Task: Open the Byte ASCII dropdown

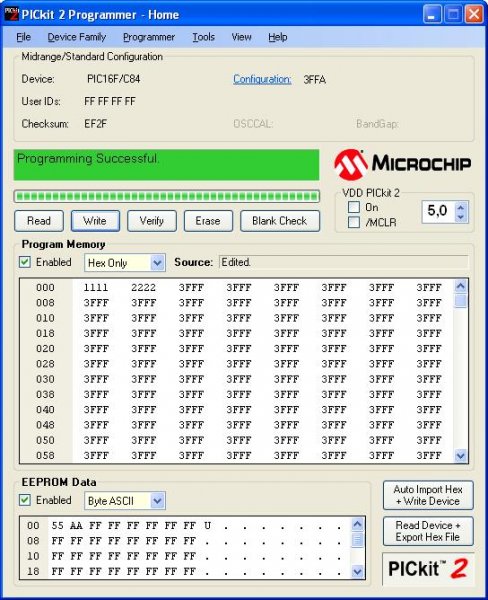Action: pyautogui.click(x=125, y=501)
